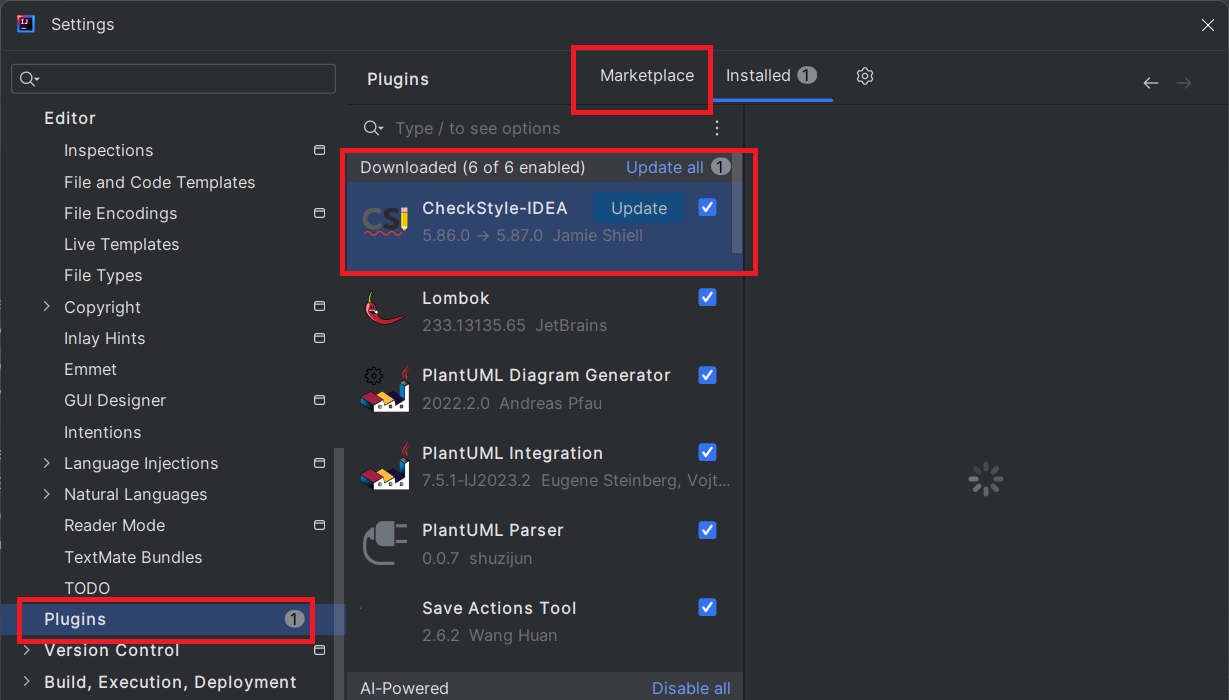Select the File Types entry

click(x=103, y=275)
